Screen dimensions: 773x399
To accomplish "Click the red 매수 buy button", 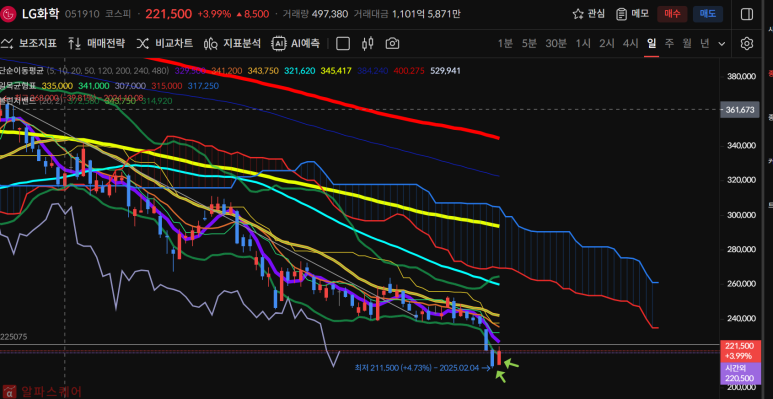I will [x=672, y=14].
